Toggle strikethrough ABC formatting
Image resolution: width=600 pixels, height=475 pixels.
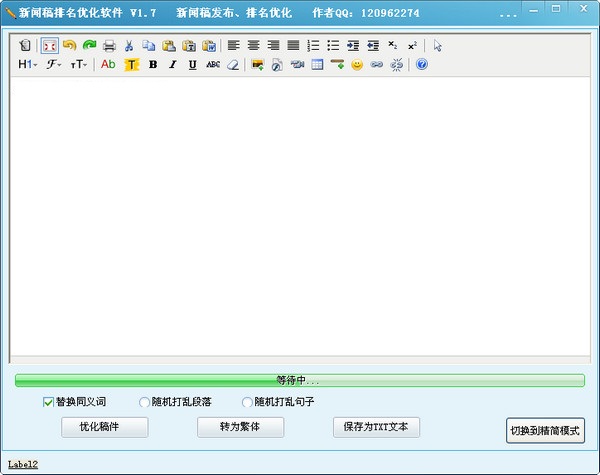pyautogui.click(x=213, y=65)
